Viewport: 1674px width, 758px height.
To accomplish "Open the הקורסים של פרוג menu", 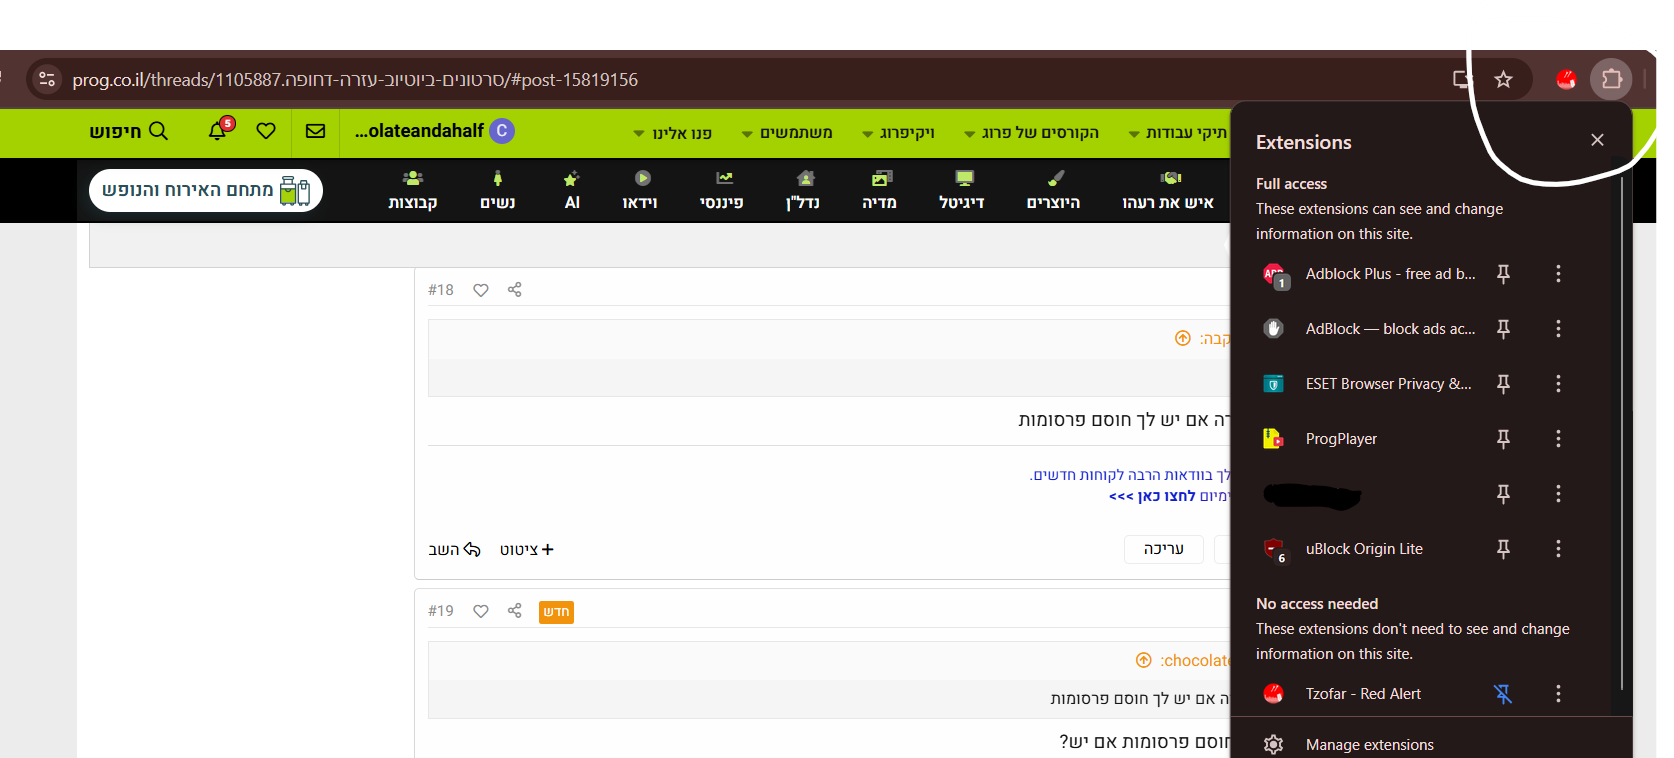I will pyautogui.click(x=1031, y=133).
